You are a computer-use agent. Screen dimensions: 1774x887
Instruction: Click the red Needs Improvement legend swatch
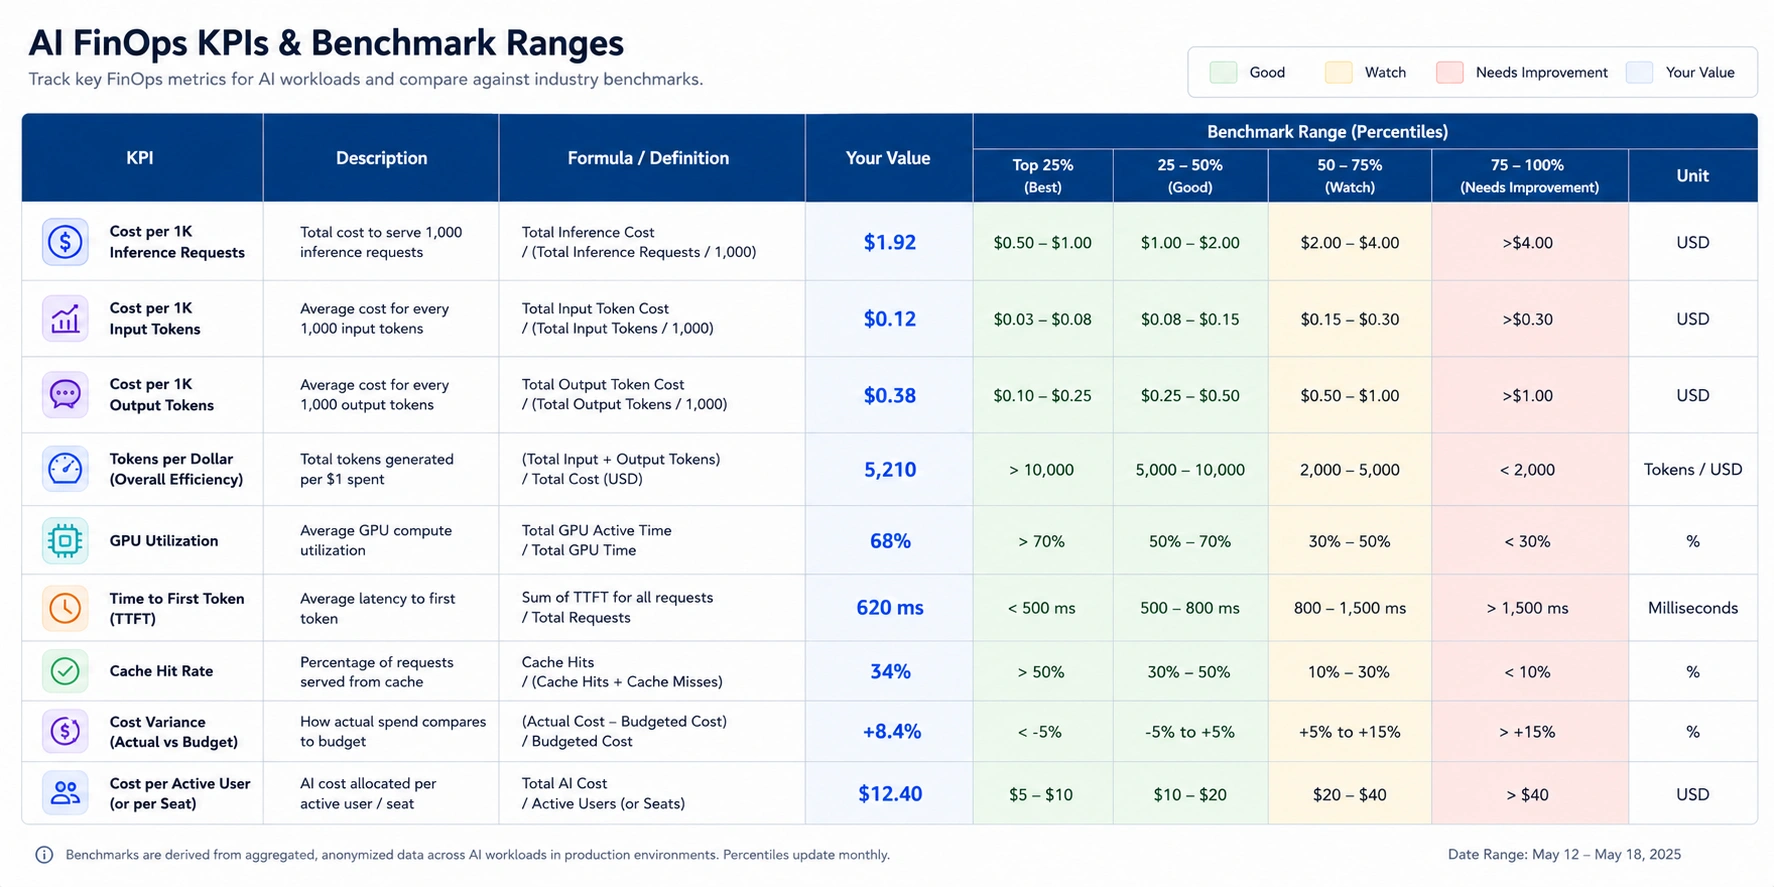pos(1449,72)
